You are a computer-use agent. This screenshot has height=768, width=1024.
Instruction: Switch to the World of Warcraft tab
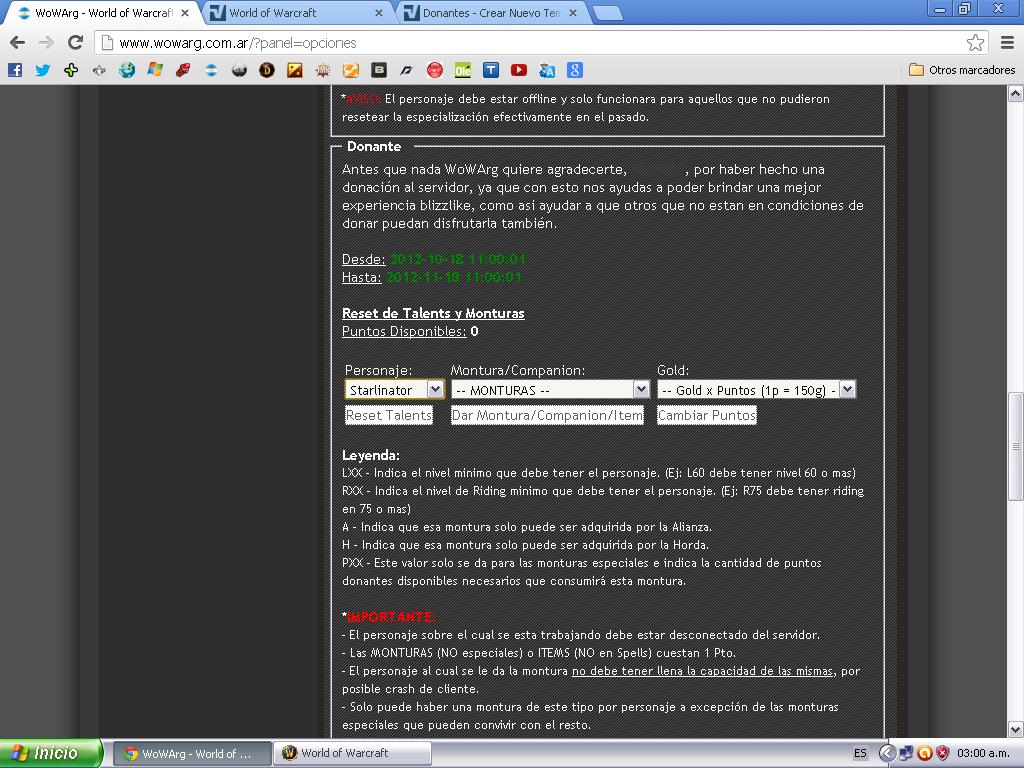coord(297,13)
